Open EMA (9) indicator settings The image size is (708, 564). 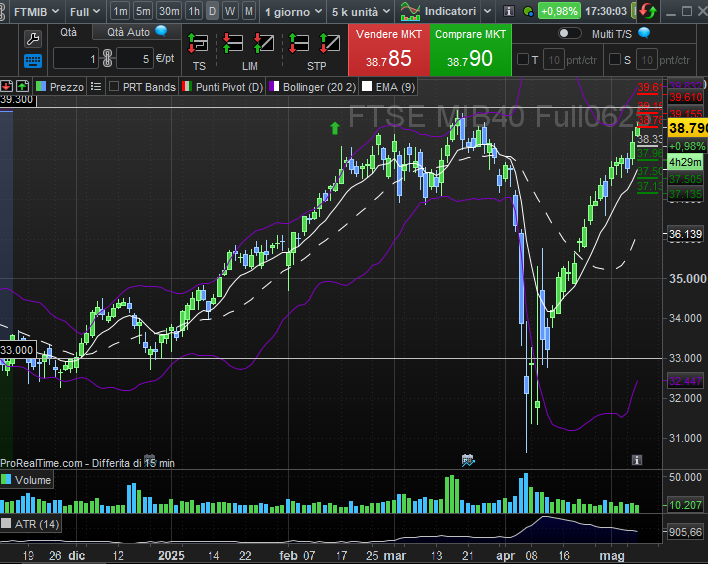click(395, 87)
